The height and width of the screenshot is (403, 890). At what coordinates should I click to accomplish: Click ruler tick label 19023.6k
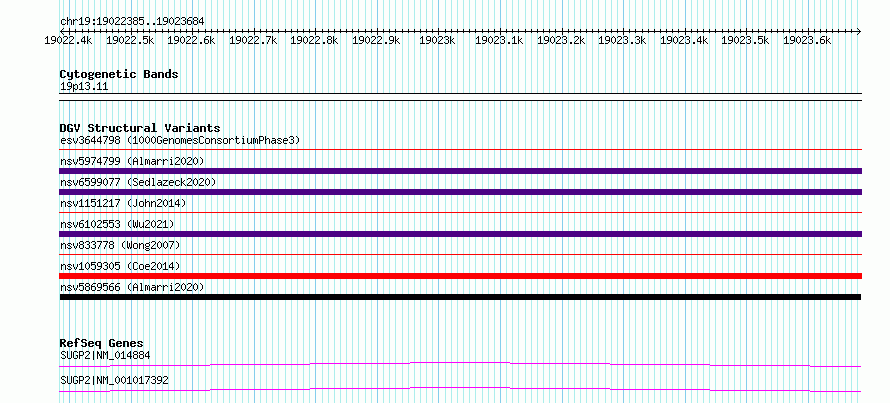pyautogui.click(x=807, y=40)
